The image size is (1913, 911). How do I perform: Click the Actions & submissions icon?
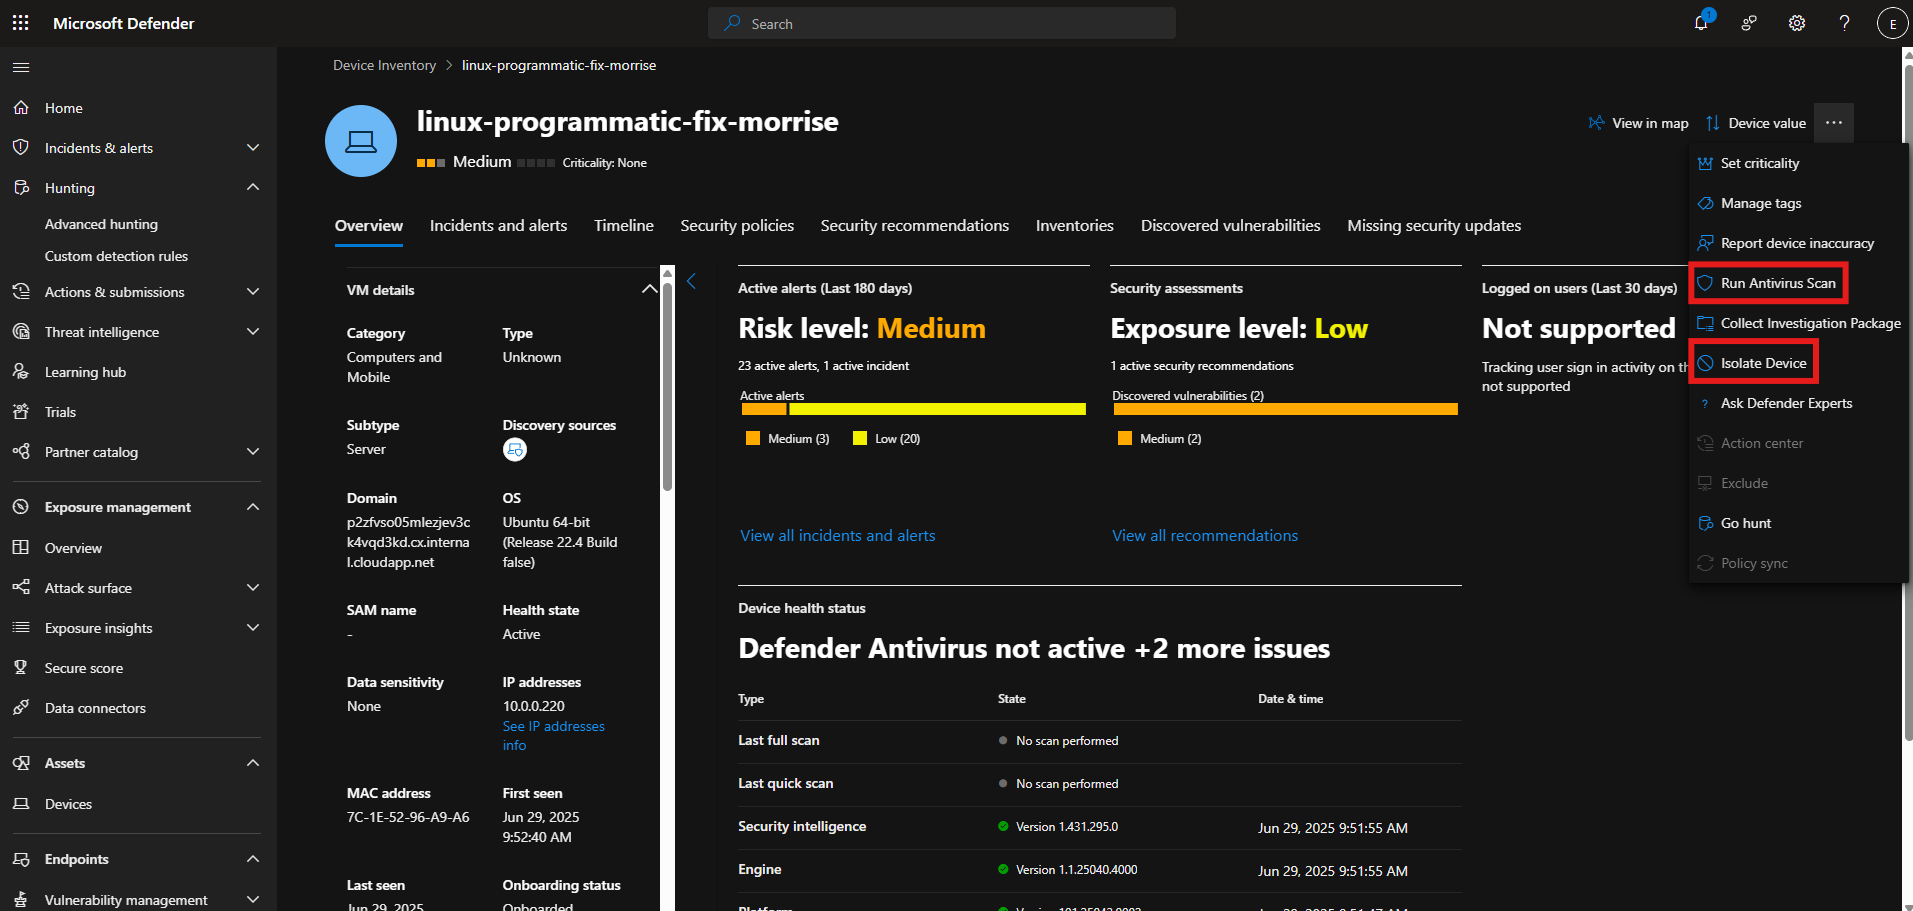click(21, 291)
